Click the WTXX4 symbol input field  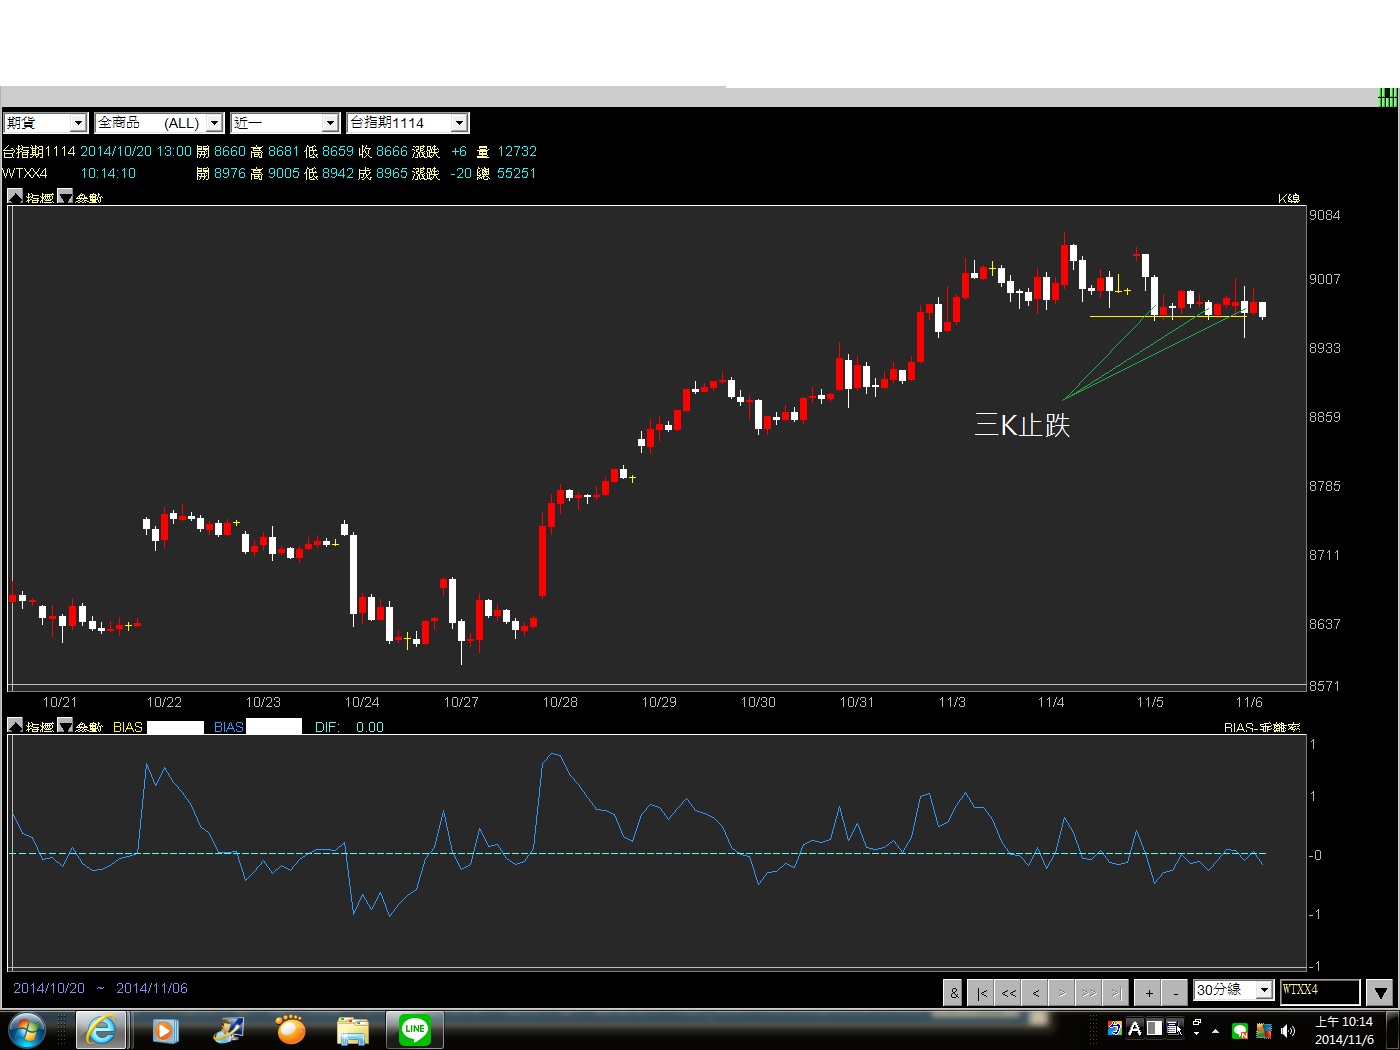tap(1320, 990)
